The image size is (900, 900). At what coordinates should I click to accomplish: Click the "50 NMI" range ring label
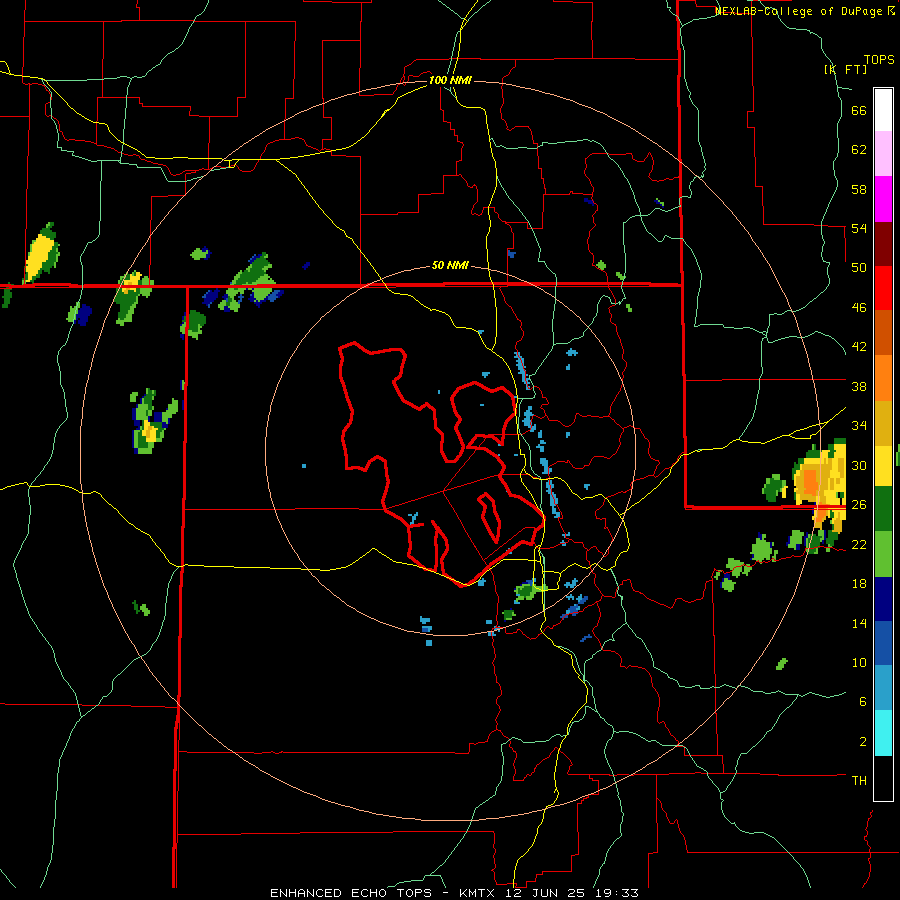click(x=450, y=266)
